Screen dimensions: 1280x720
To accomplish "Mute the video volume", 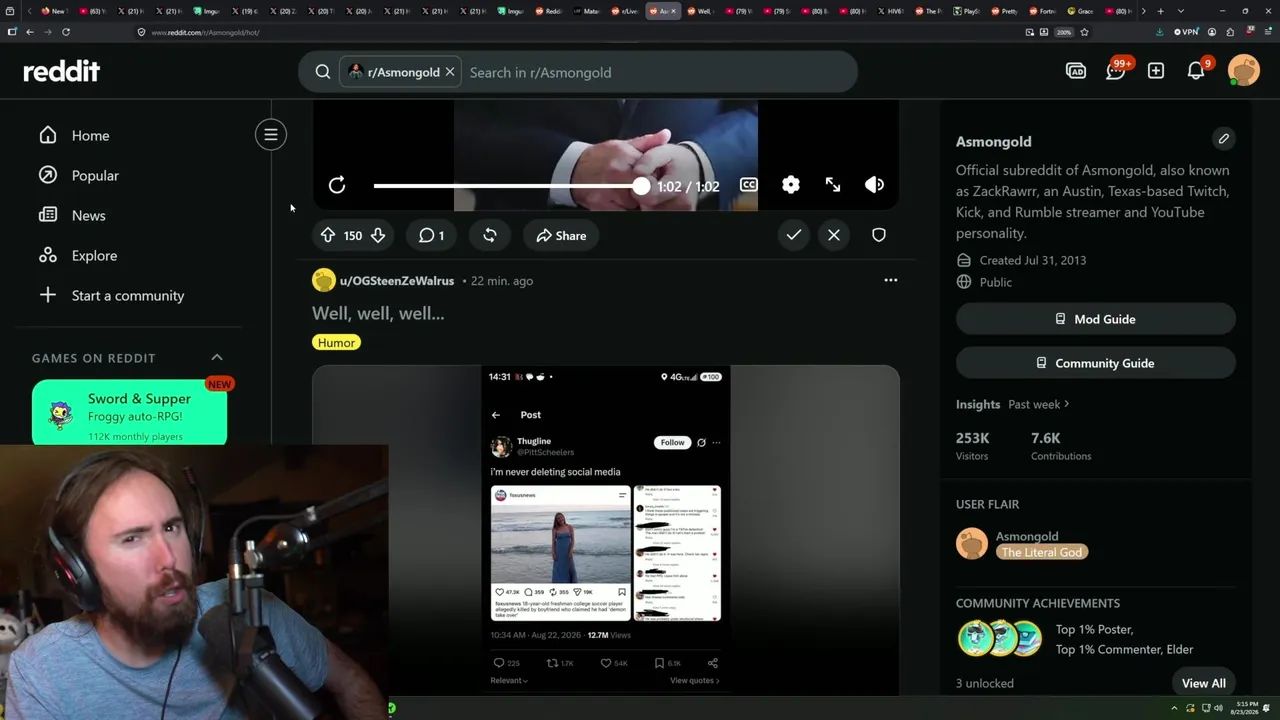I will [x=874, y=185].
